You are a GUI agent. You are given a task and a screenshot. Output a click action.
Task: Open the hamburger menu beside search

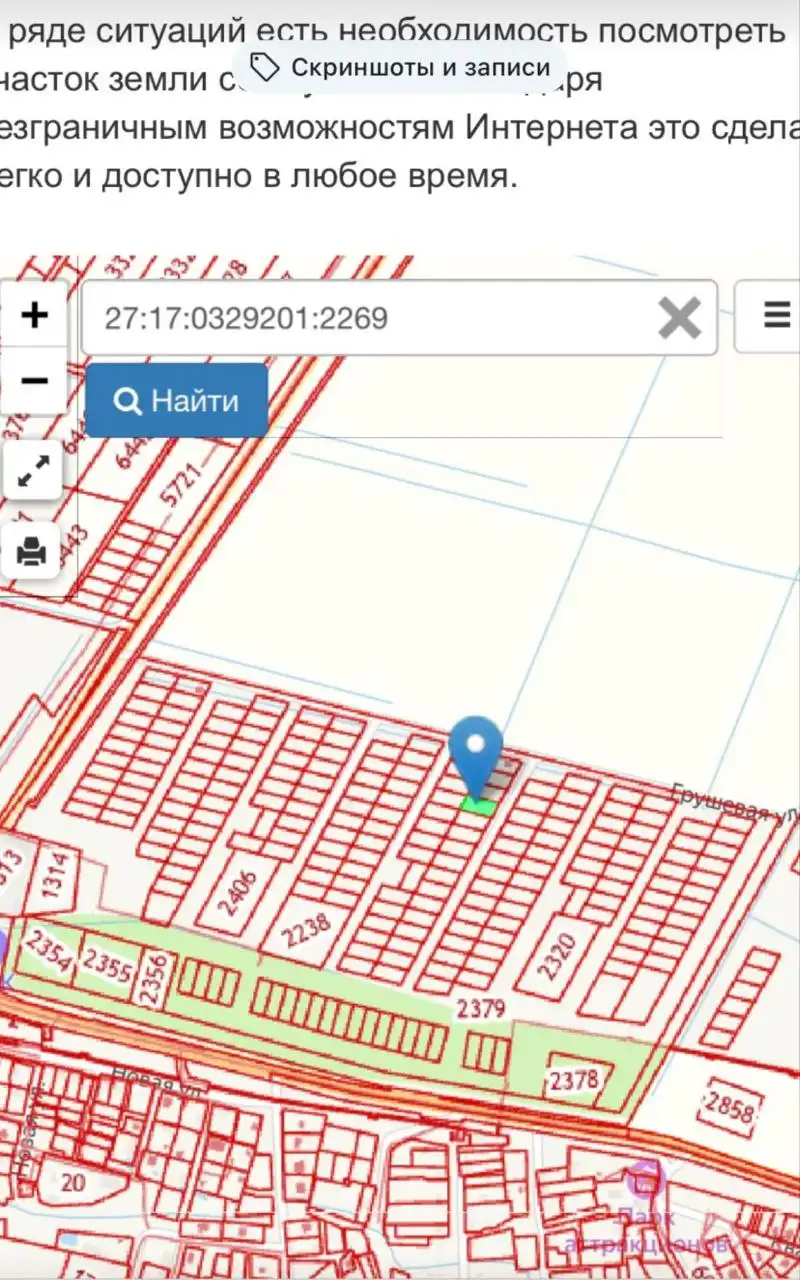click(x=776, y=317)
